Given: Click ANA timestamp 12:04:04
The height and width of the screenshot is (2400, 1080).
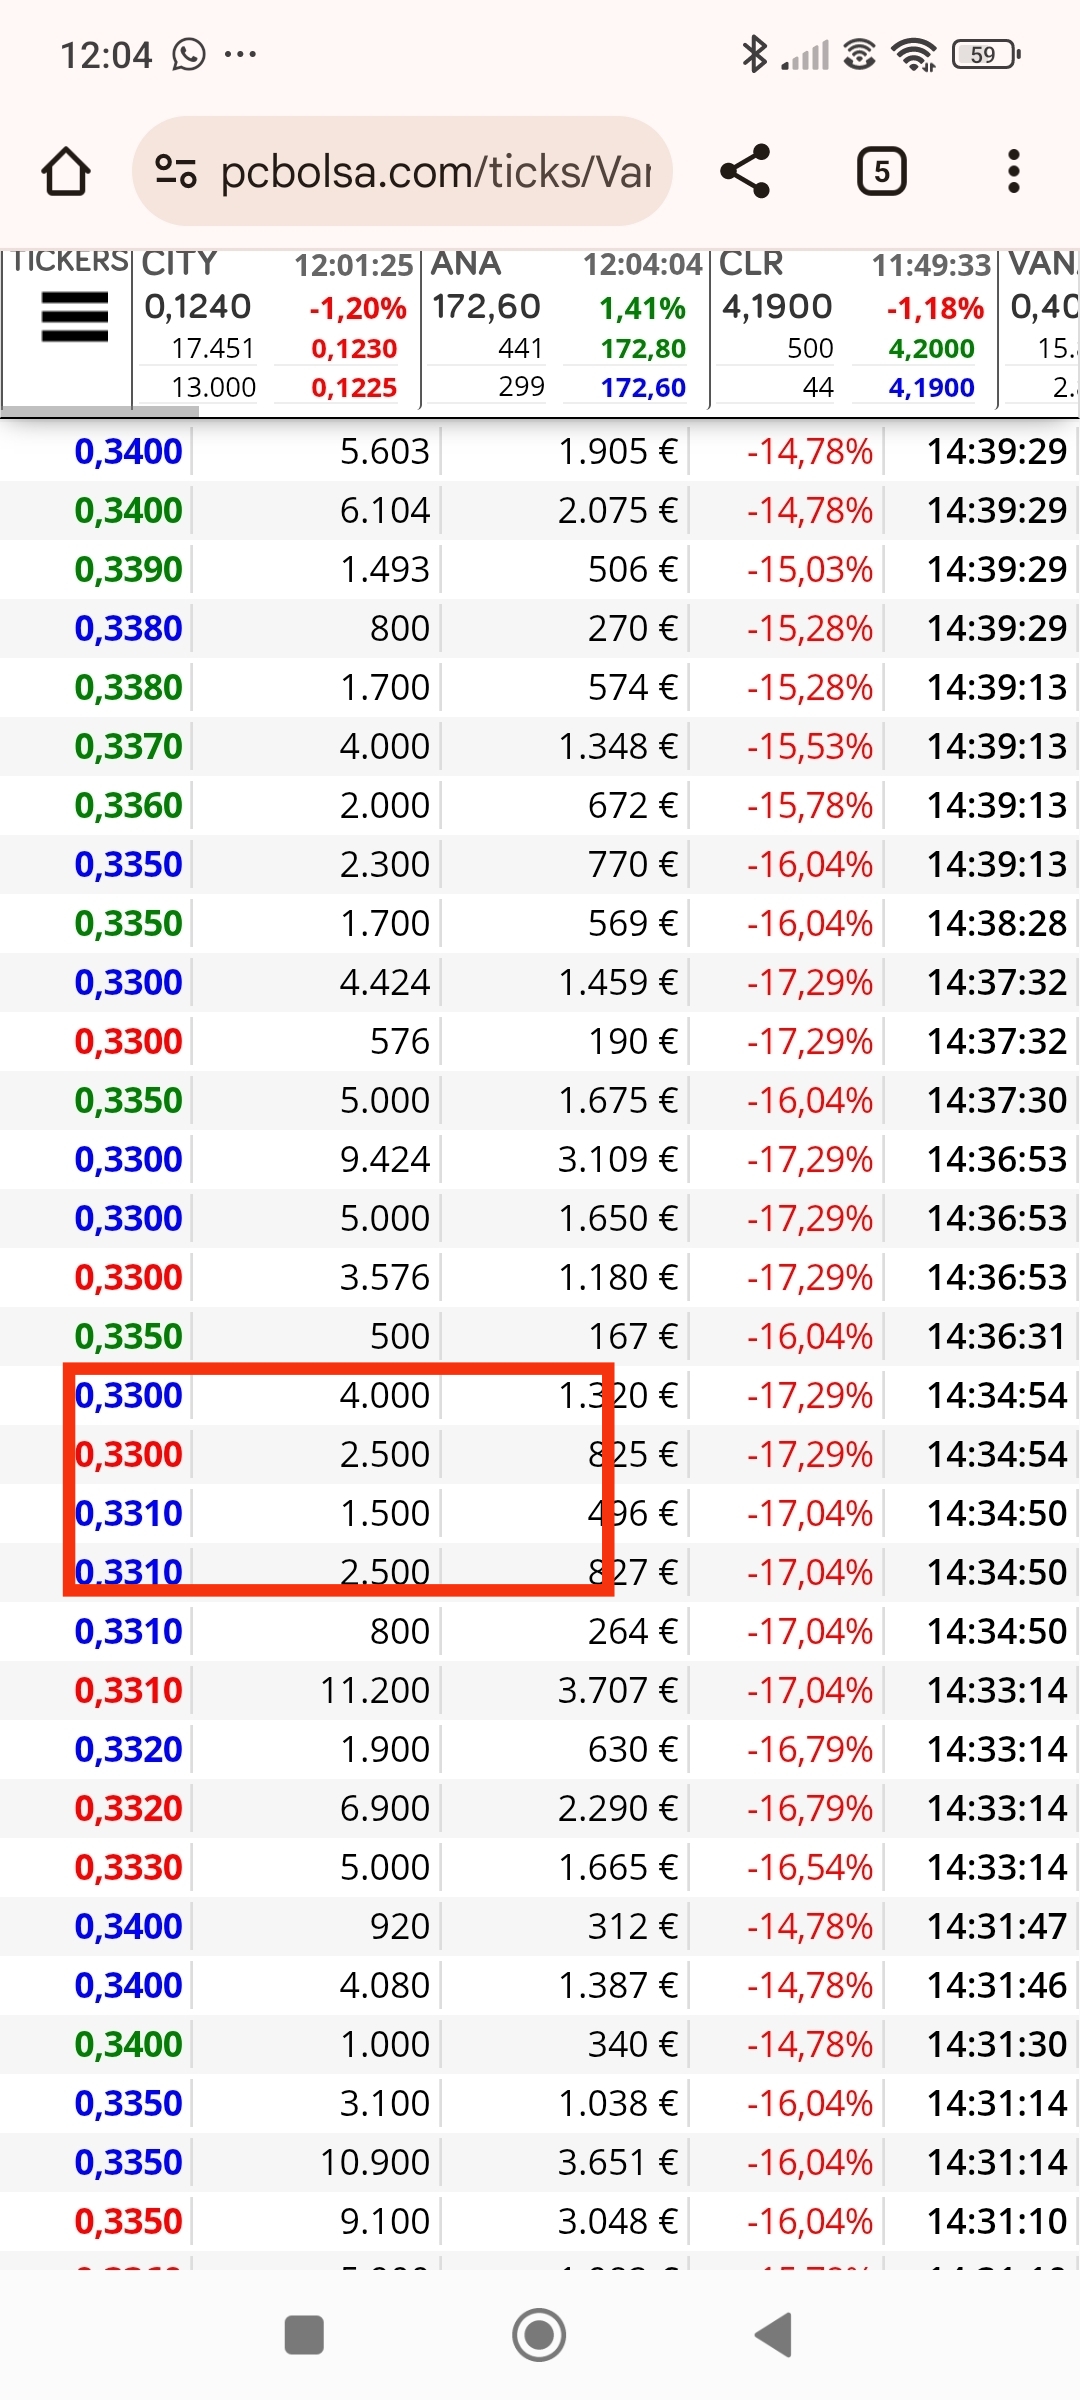Looking at the screenshot, I should pyautogui.click(x=643, y=265).
